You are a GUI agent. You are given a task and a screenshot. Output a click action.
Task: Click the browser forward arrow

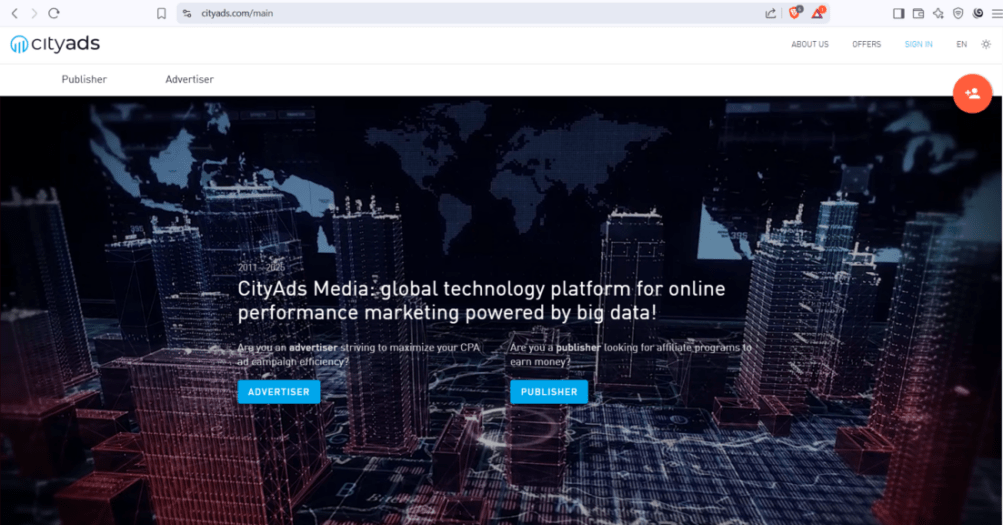(x=34, y=13)
